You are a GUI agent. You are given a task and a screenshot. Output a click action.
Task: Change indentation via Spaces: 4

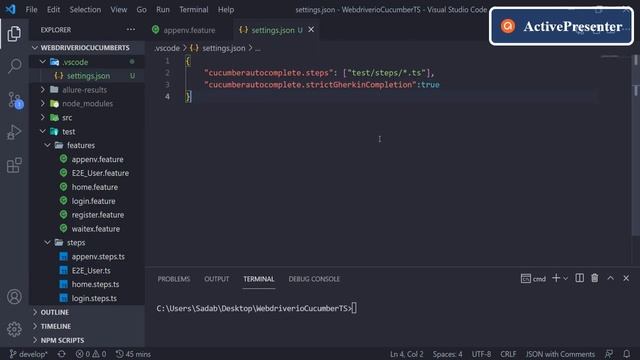coord(447,354)
